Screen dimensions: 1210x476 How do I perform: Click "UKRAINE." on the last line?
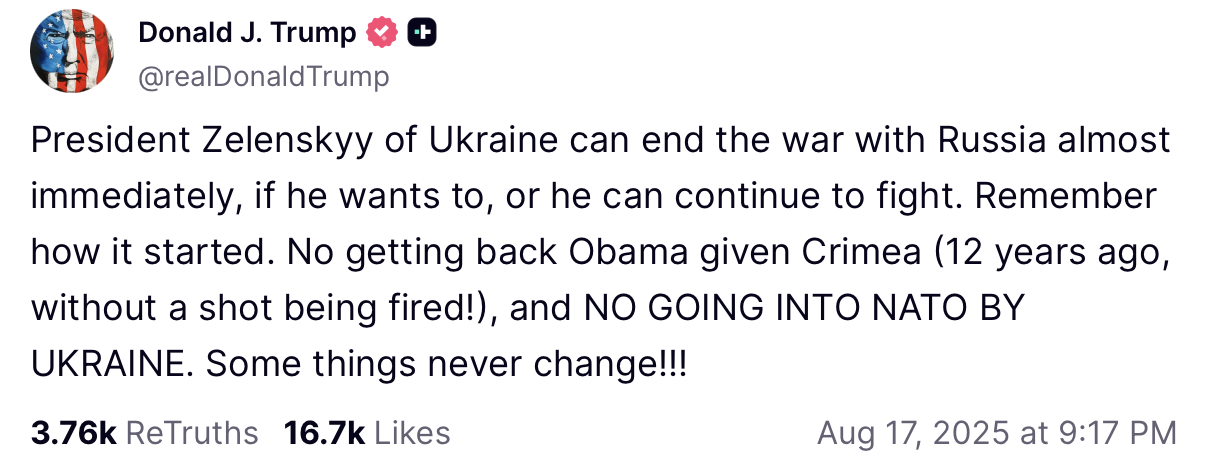pyautogui.click(x=113, y=364)
